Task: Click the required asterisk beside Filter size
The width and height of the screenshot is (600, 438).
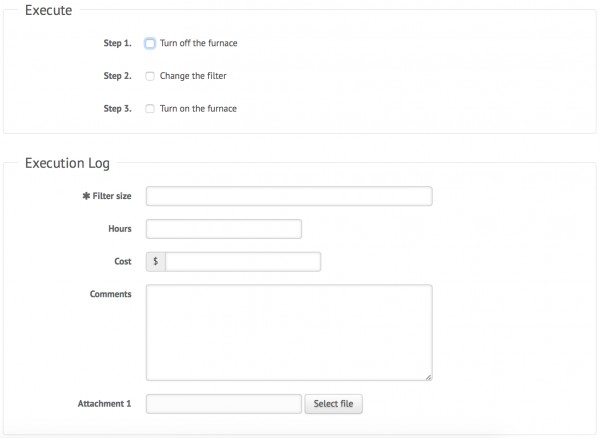Action: [86, 196]
